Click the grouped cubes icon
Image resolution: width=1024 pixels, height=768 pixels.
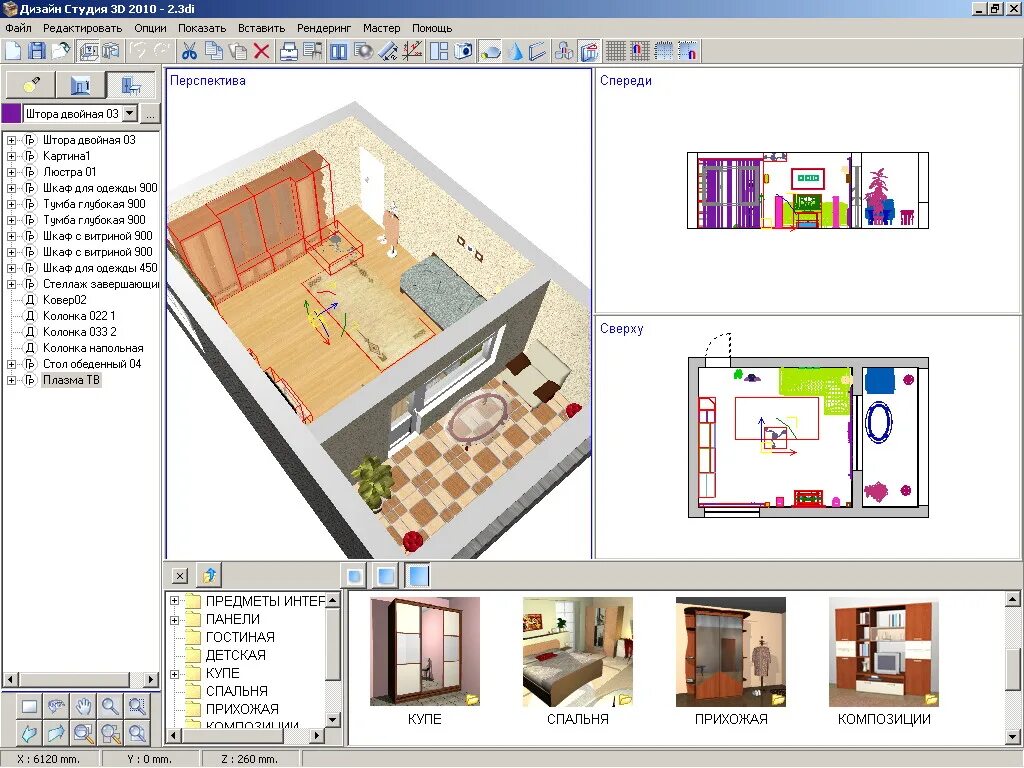point(565,50)
